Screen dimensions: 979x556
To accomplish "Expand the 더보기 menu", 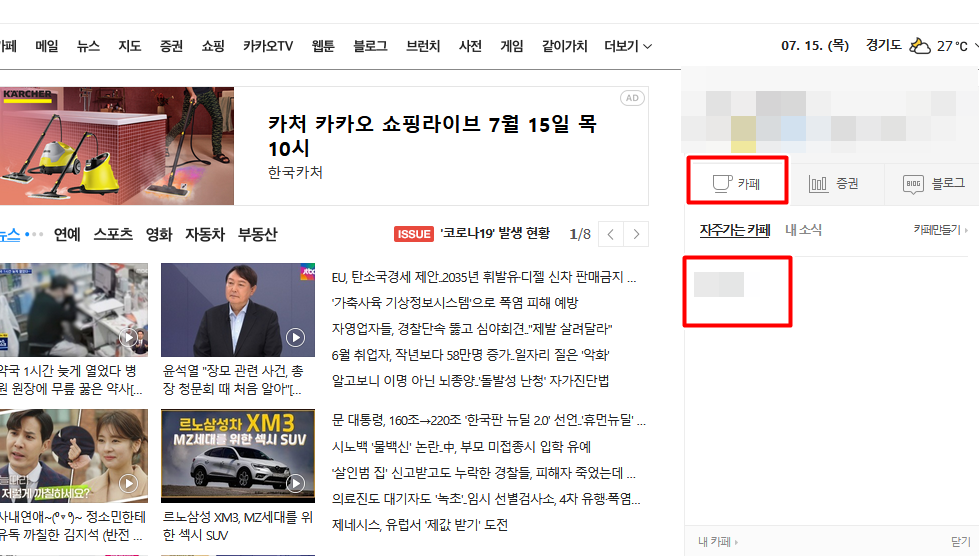I will [x=628, y=46].
